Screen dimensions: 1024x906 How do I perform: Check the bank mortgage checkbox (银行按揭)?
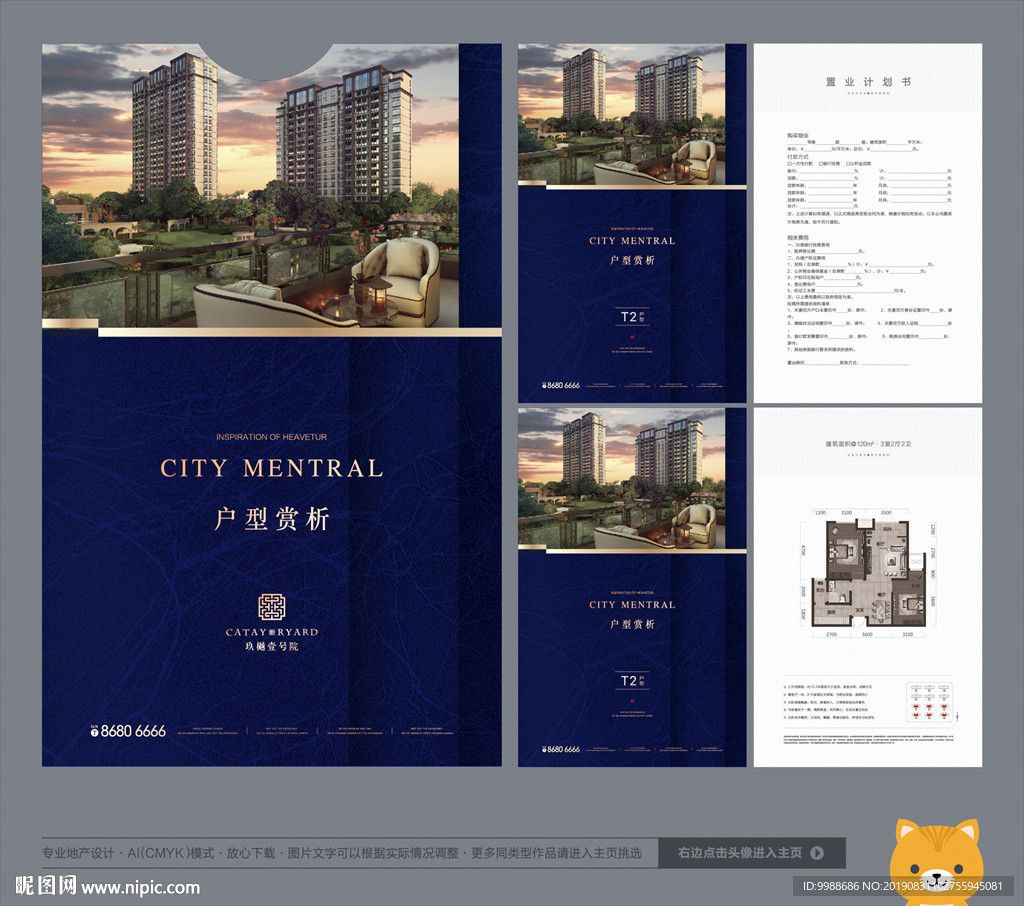(819, 163)
